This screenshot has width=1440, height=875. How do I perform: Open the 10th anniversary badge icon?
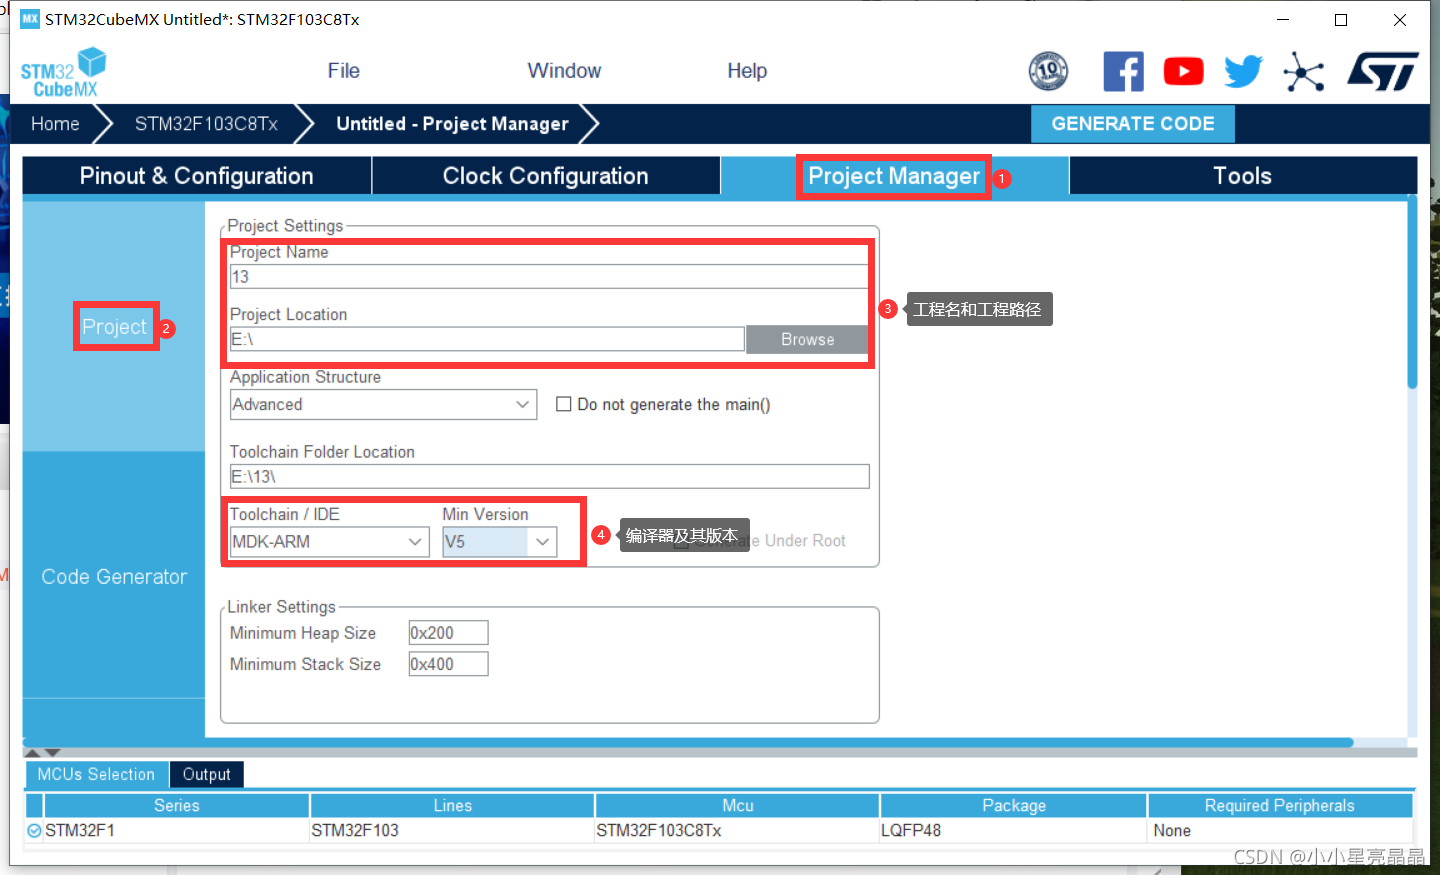[1048, 71]
